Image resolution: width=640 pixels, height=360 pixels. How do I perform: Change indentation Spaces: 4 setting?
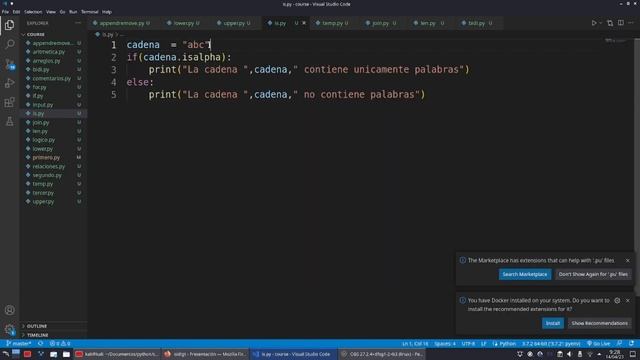(x=445, y=344)
